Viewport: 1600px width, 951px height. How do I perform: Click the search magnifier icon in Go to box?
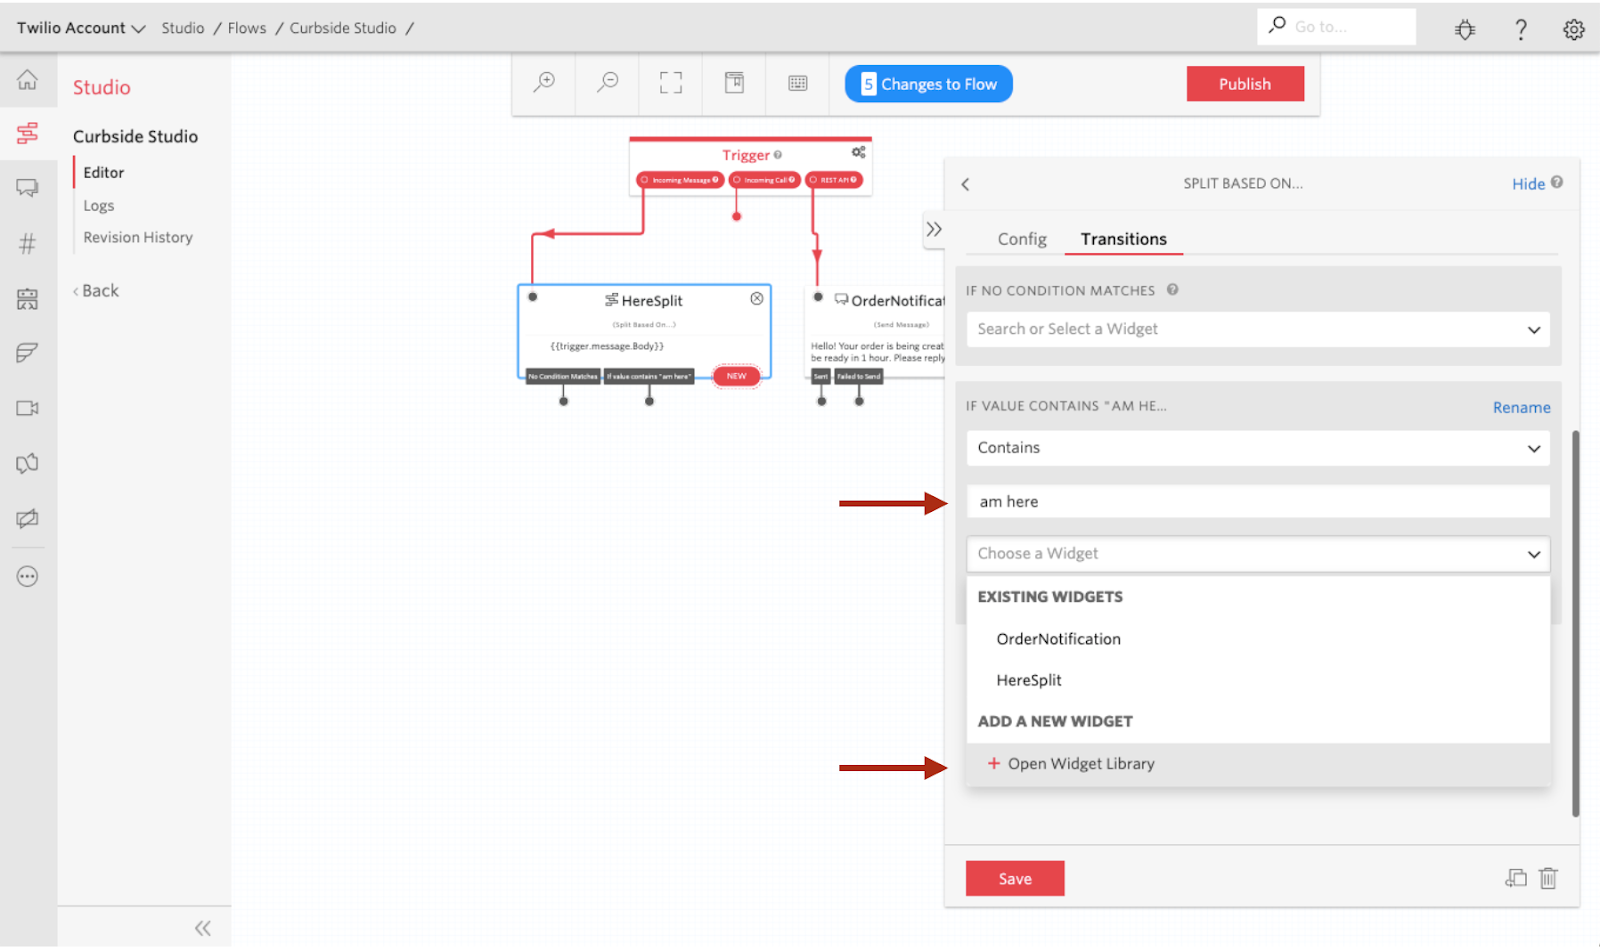[x=1277, y=25]
